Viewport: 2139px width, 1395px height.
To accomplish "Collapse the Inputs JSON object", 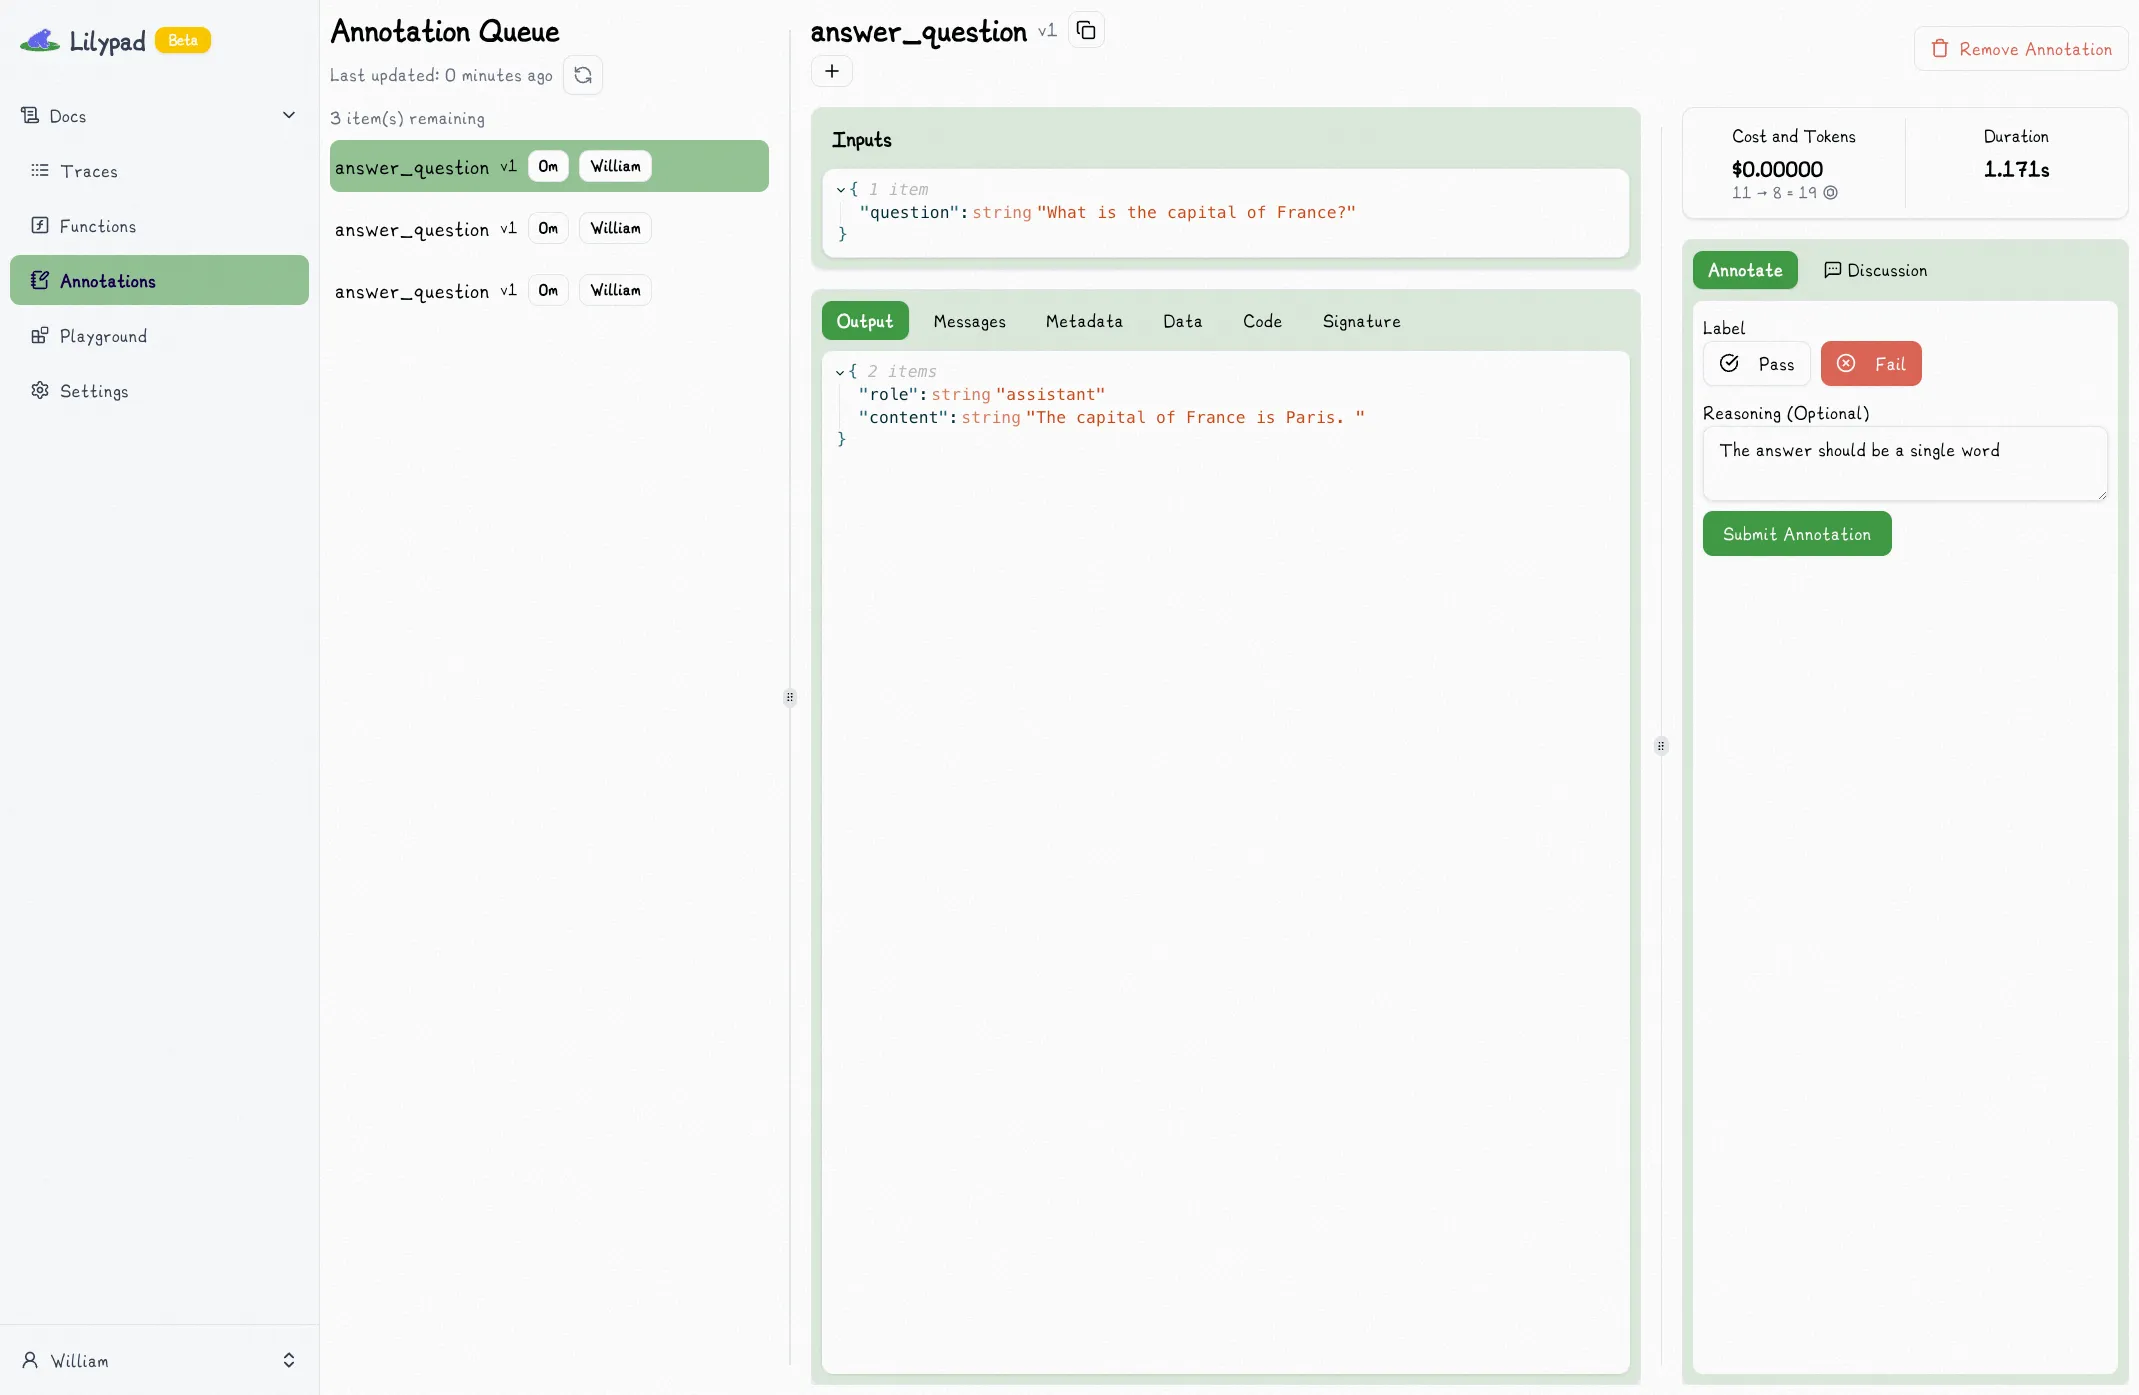I will (x=840, y=189).
